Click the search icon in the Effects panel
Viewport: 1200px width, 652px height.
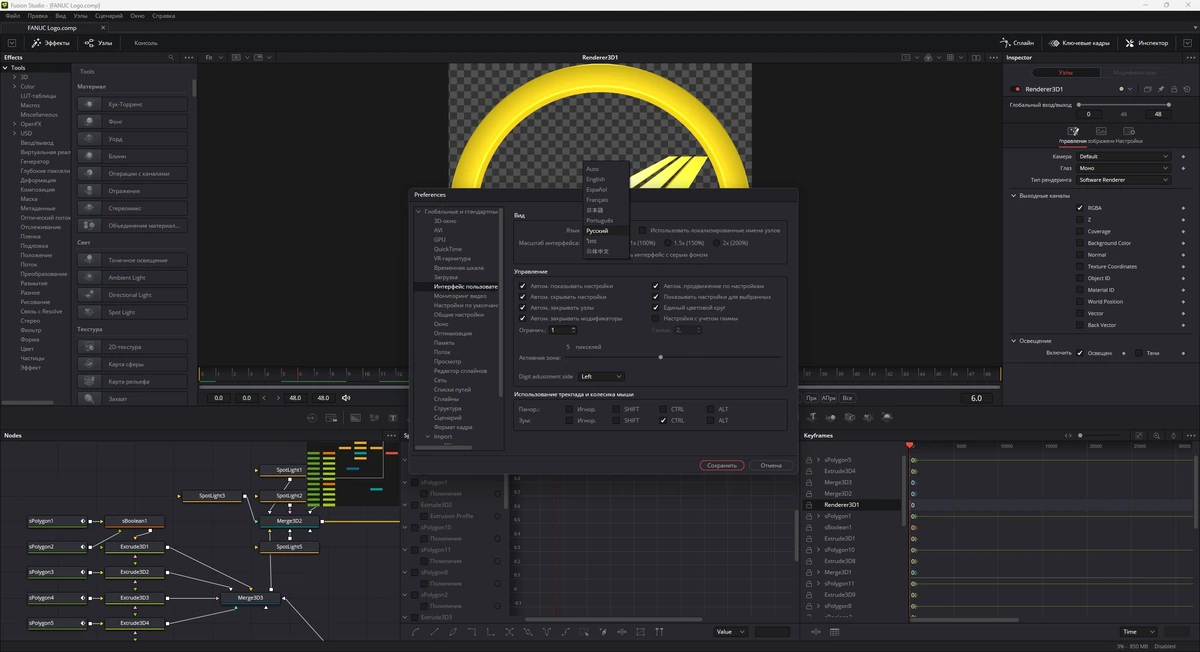[x=171, y=57]
